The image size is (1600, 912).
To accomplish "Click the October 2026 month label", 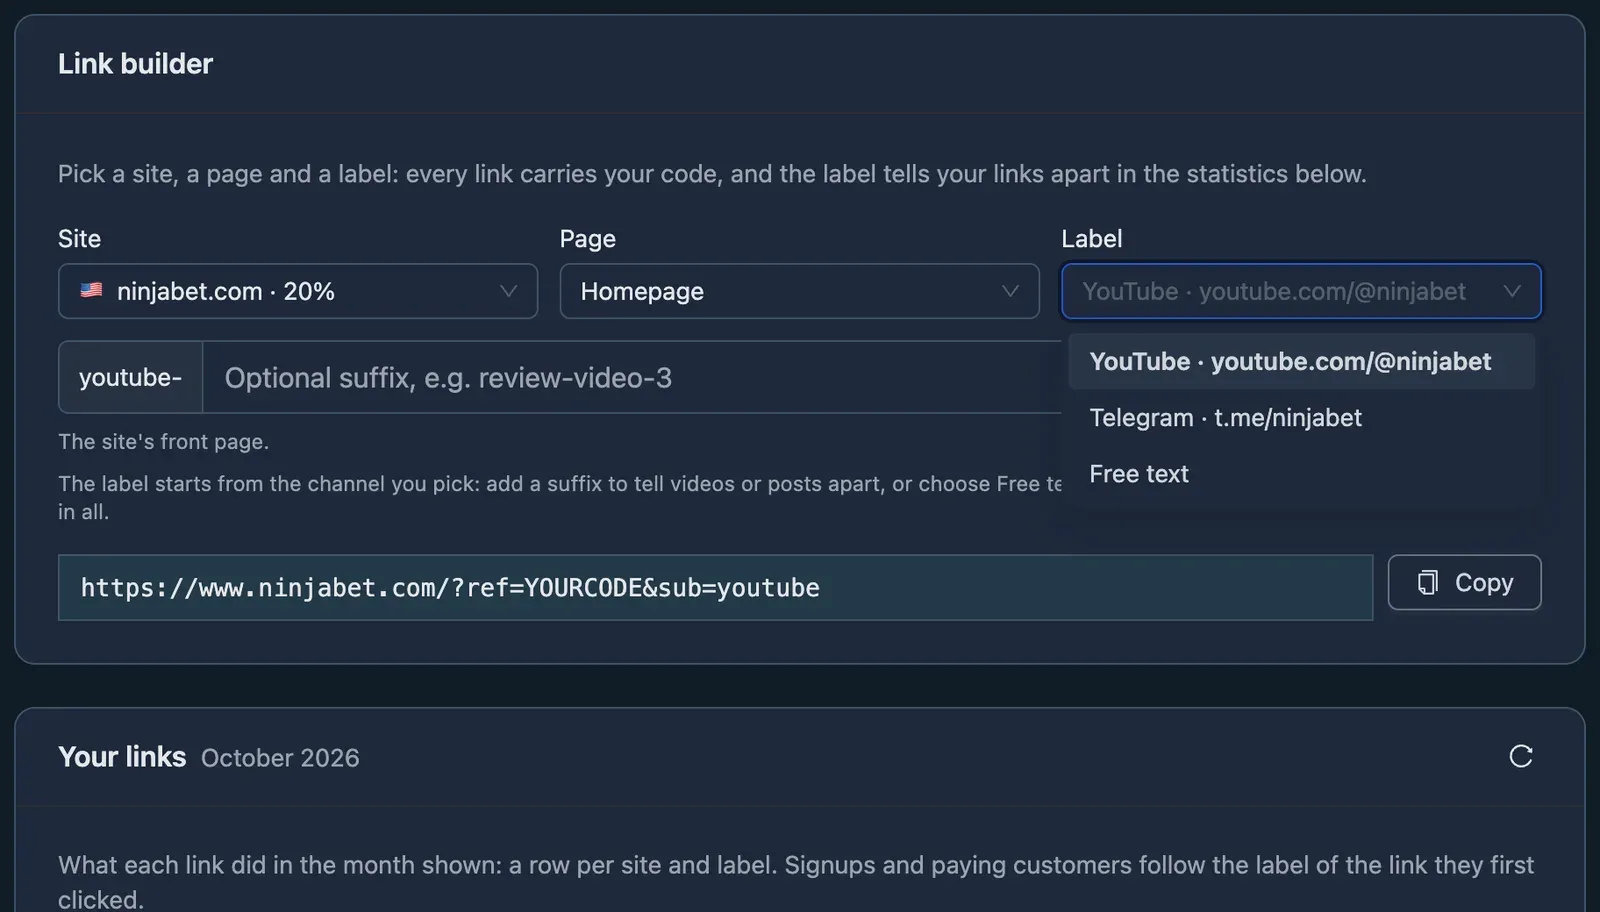I will coord(280,758).
